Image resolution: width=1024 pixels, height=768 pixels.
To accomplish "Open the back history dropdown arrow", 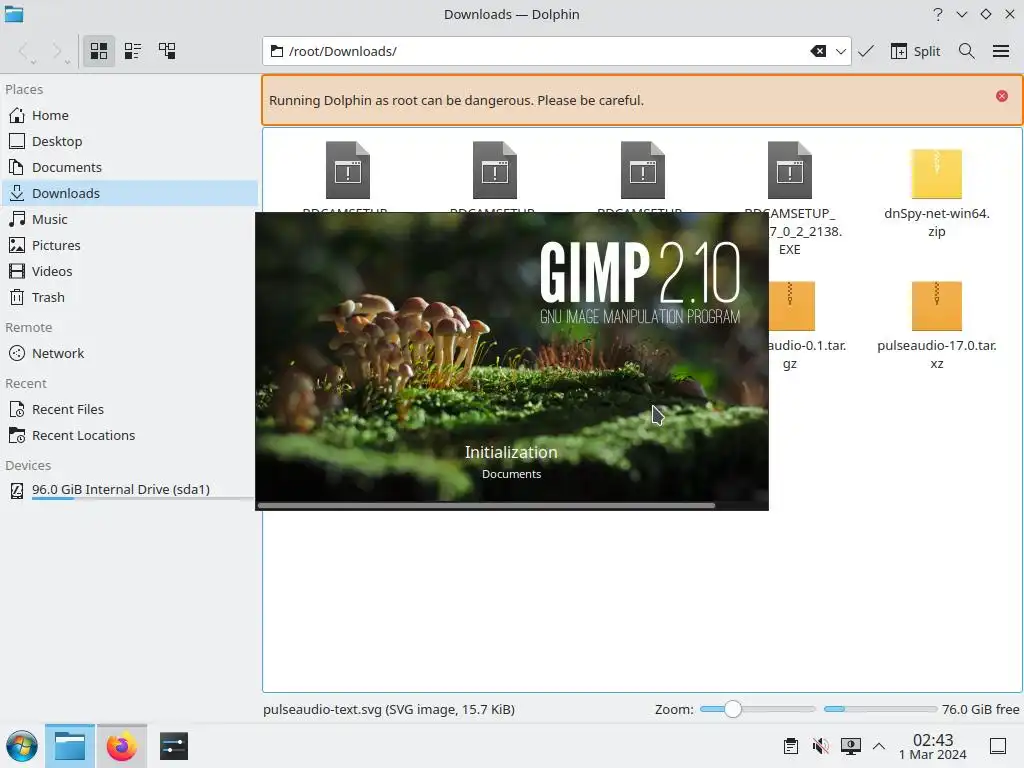I will pyautogui.click(x=33, y=62).
